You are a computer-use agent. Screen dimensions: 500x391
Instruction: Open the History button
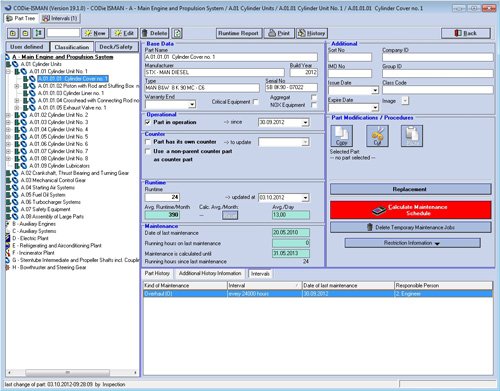click(312, 33)
